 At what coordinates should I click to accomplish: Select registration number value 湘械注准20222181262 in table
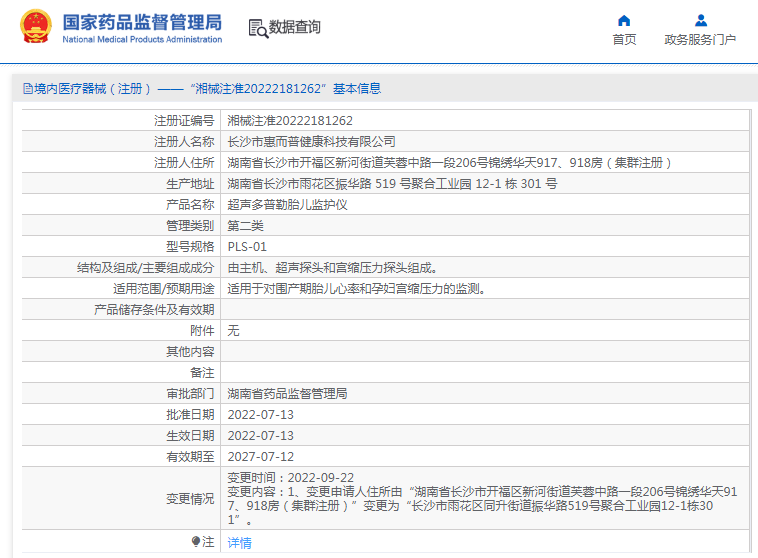point(290,120)
